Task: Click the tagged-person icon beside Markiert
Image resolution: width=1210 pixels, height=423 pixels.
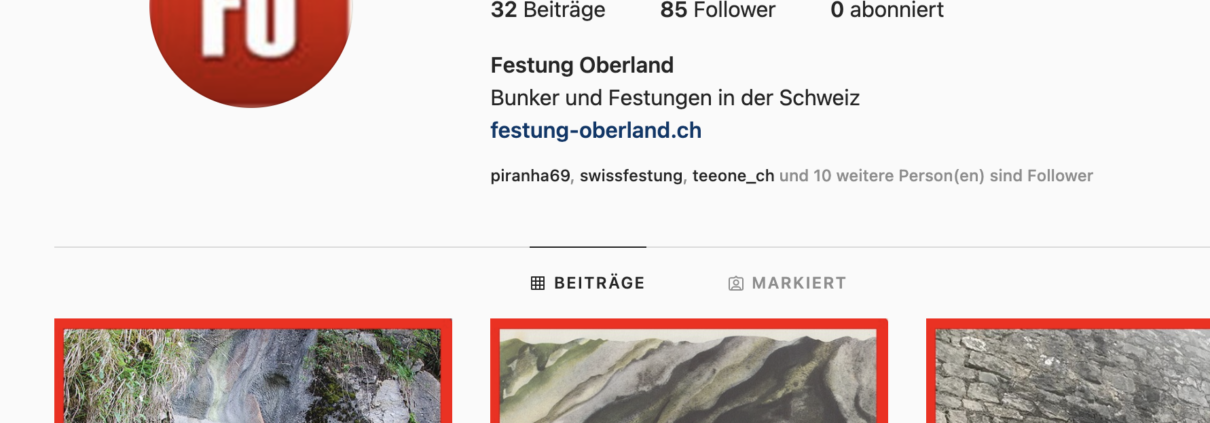Action: coord(736,283)
